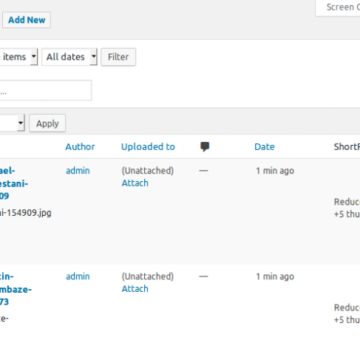The width and height of the screenshot is (360, 360).
Task: Click (Unattached) text in the first row
Action: tap(148, 171)
